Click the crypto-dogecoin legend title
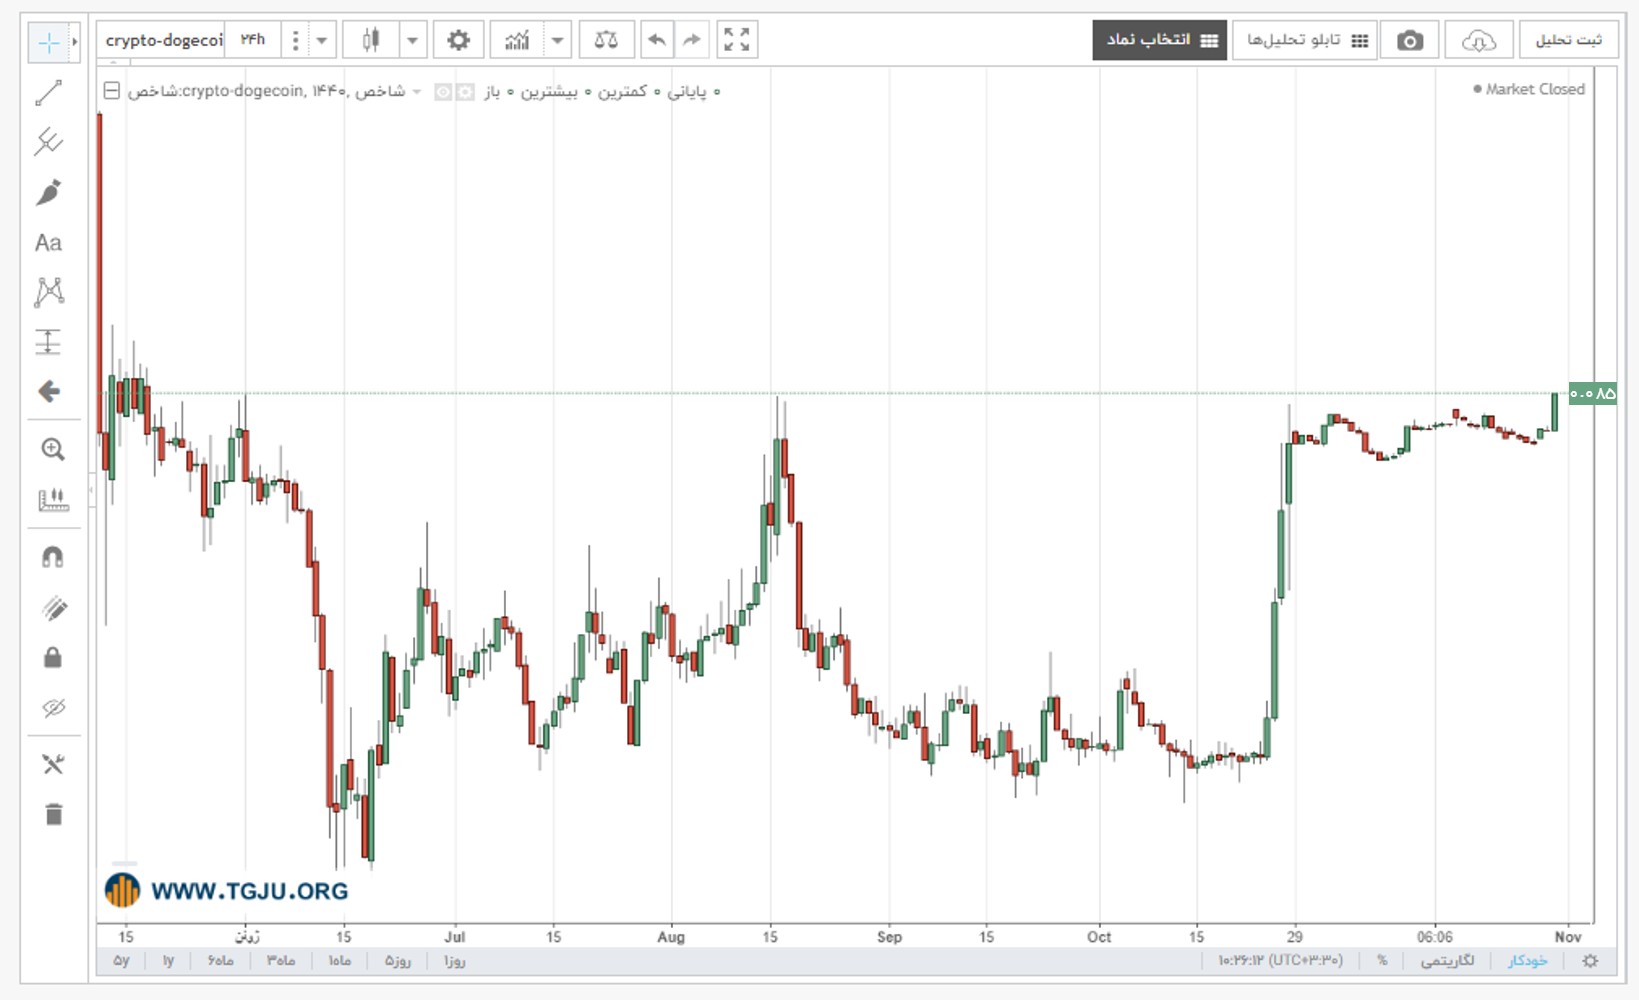 point(266,91)
